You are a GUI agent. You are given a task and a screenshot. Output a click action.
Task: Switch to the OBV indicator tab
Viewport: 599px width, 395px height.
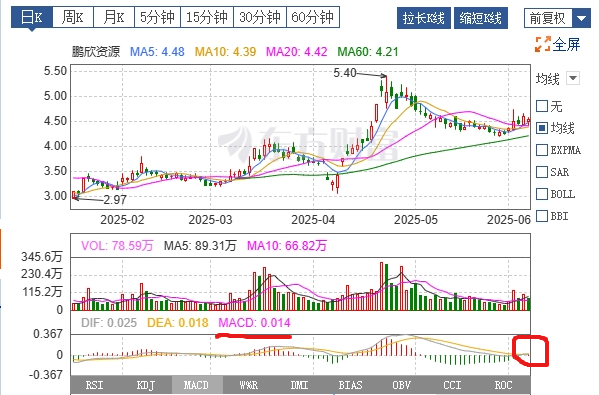pos(401,385)
